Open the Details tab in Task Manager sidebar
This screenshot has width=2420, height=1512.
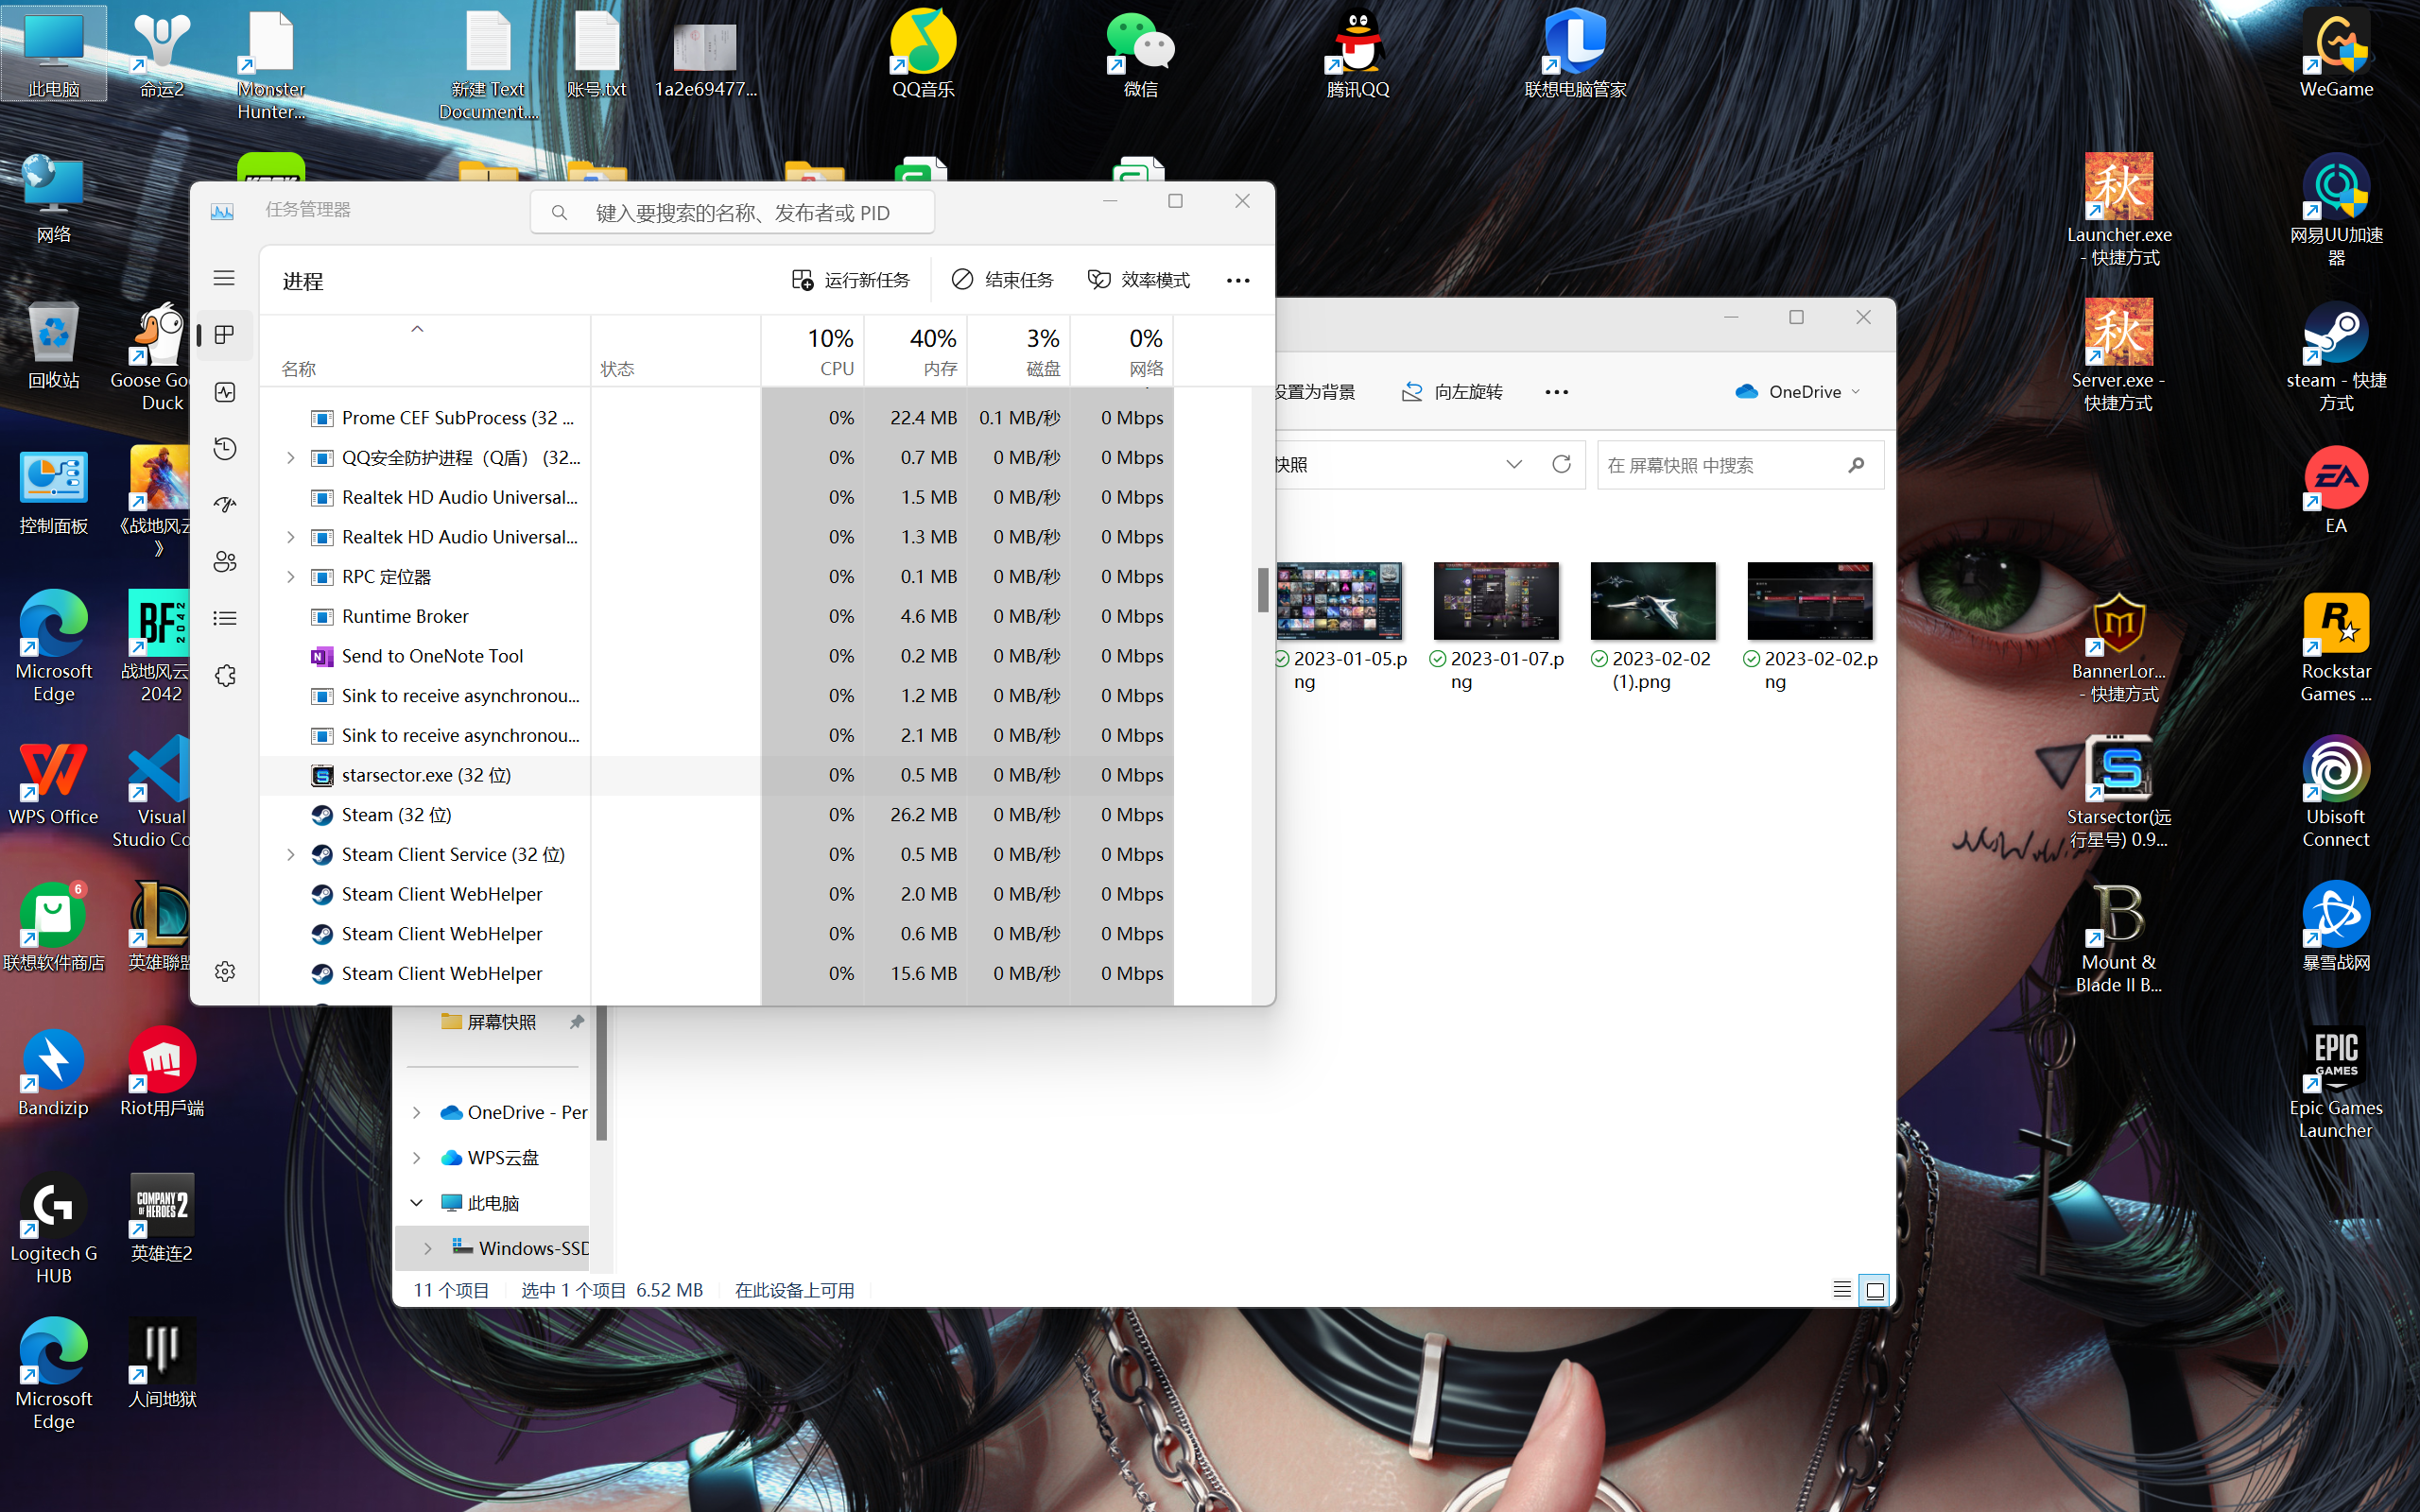[x=225, y=619]
